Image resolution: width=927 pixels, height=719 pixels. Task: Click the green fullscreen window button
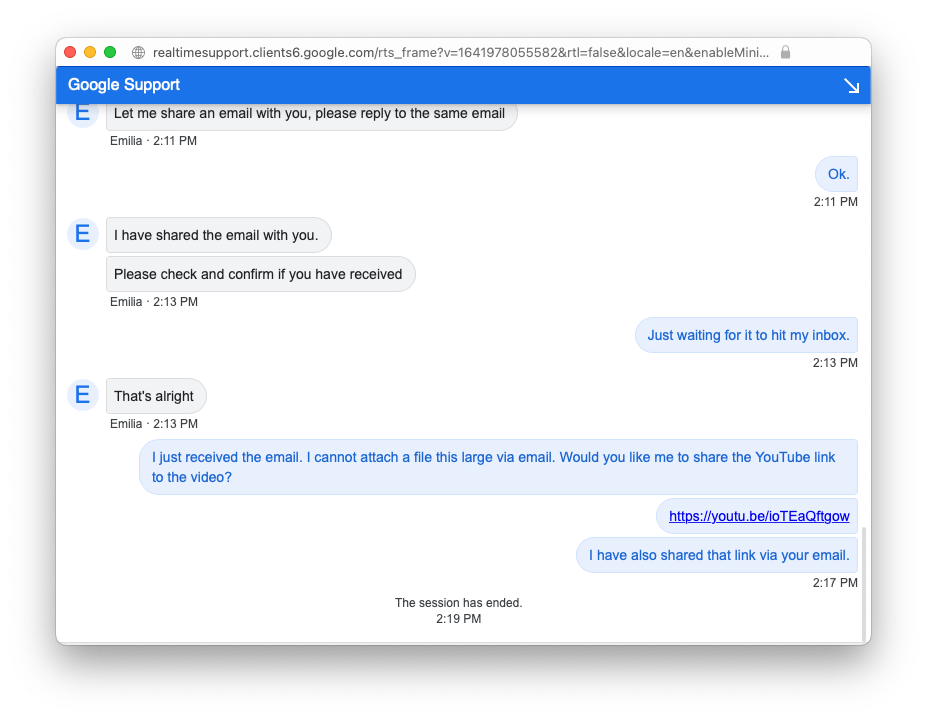110,52
